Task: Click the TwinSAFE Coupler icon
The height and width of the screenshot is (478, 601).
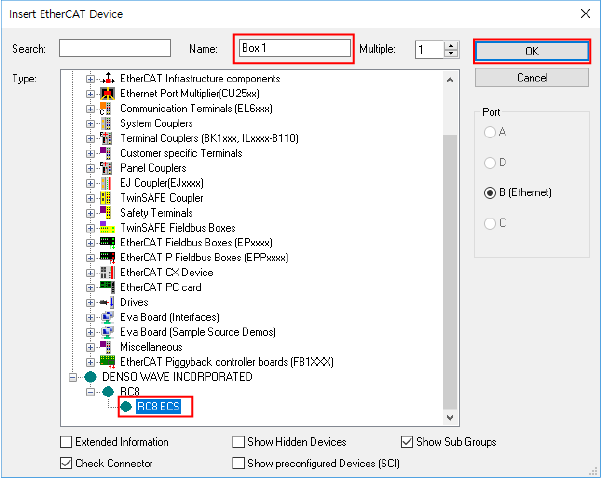Action: (108, 198)
